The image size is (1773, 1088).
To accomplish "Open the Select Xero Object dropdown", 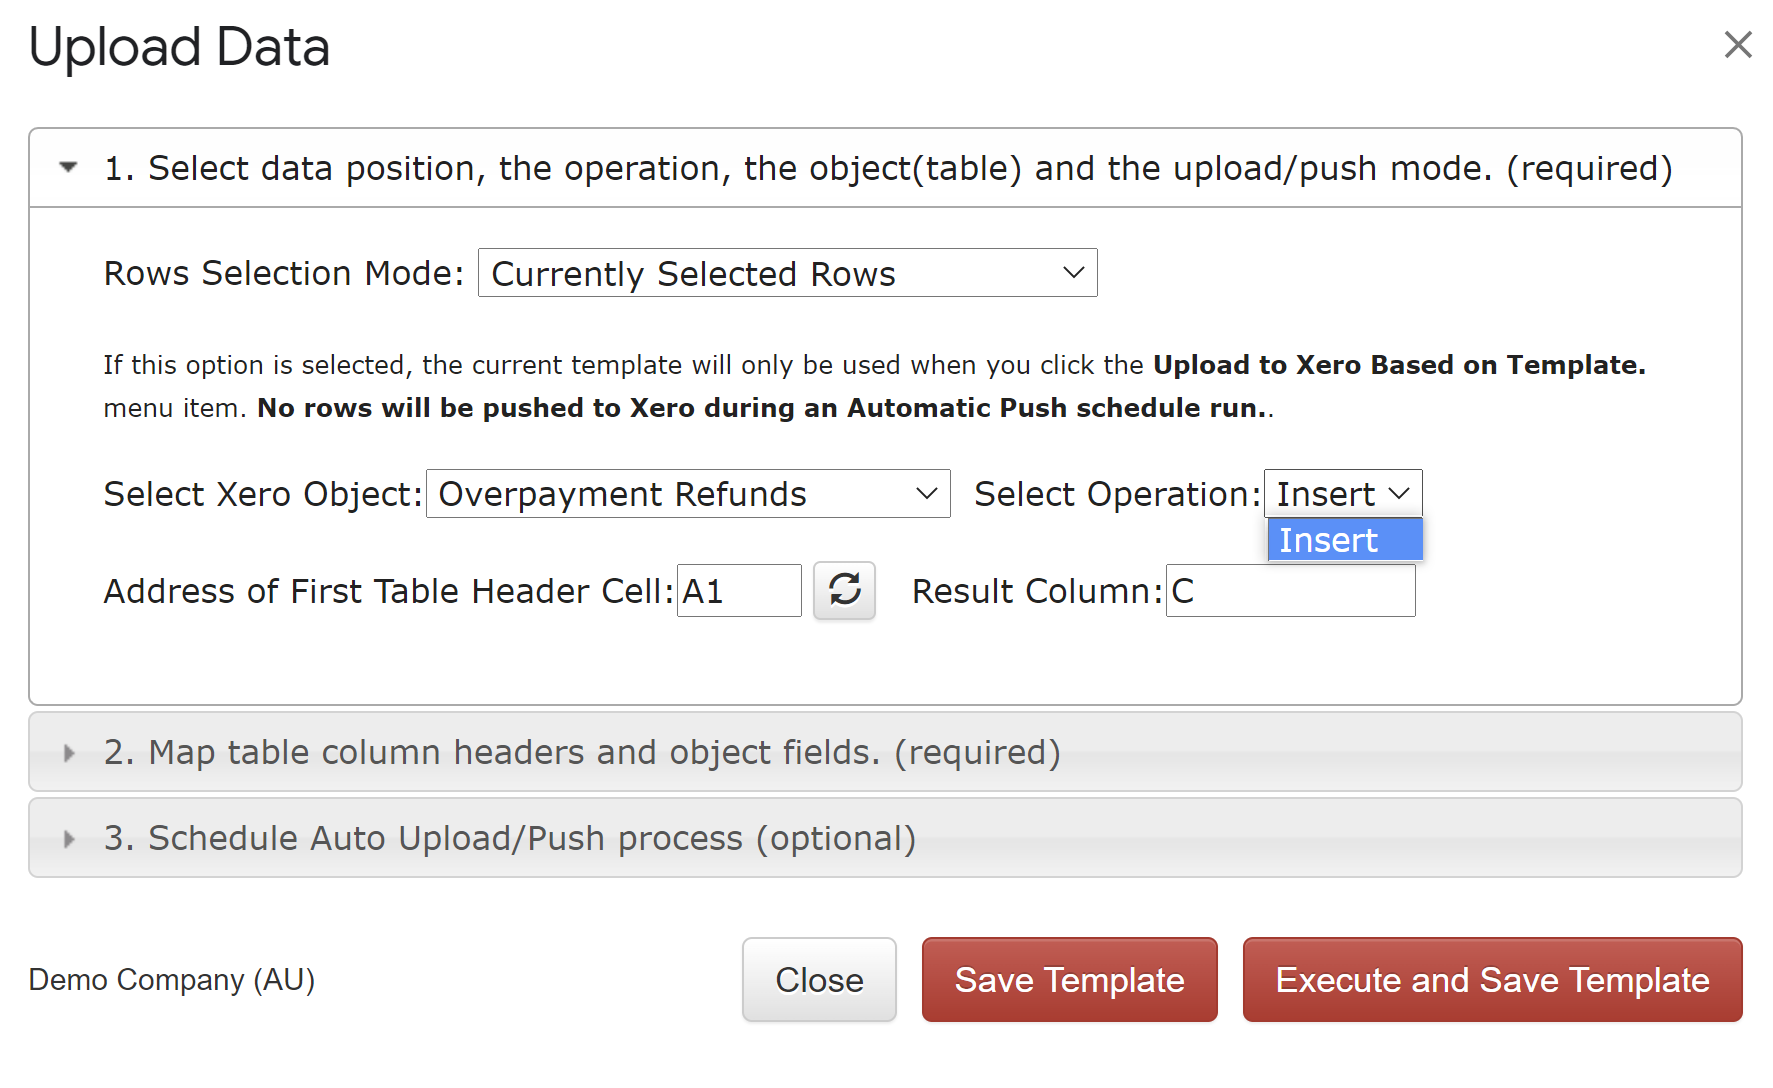I will point(687,494).
